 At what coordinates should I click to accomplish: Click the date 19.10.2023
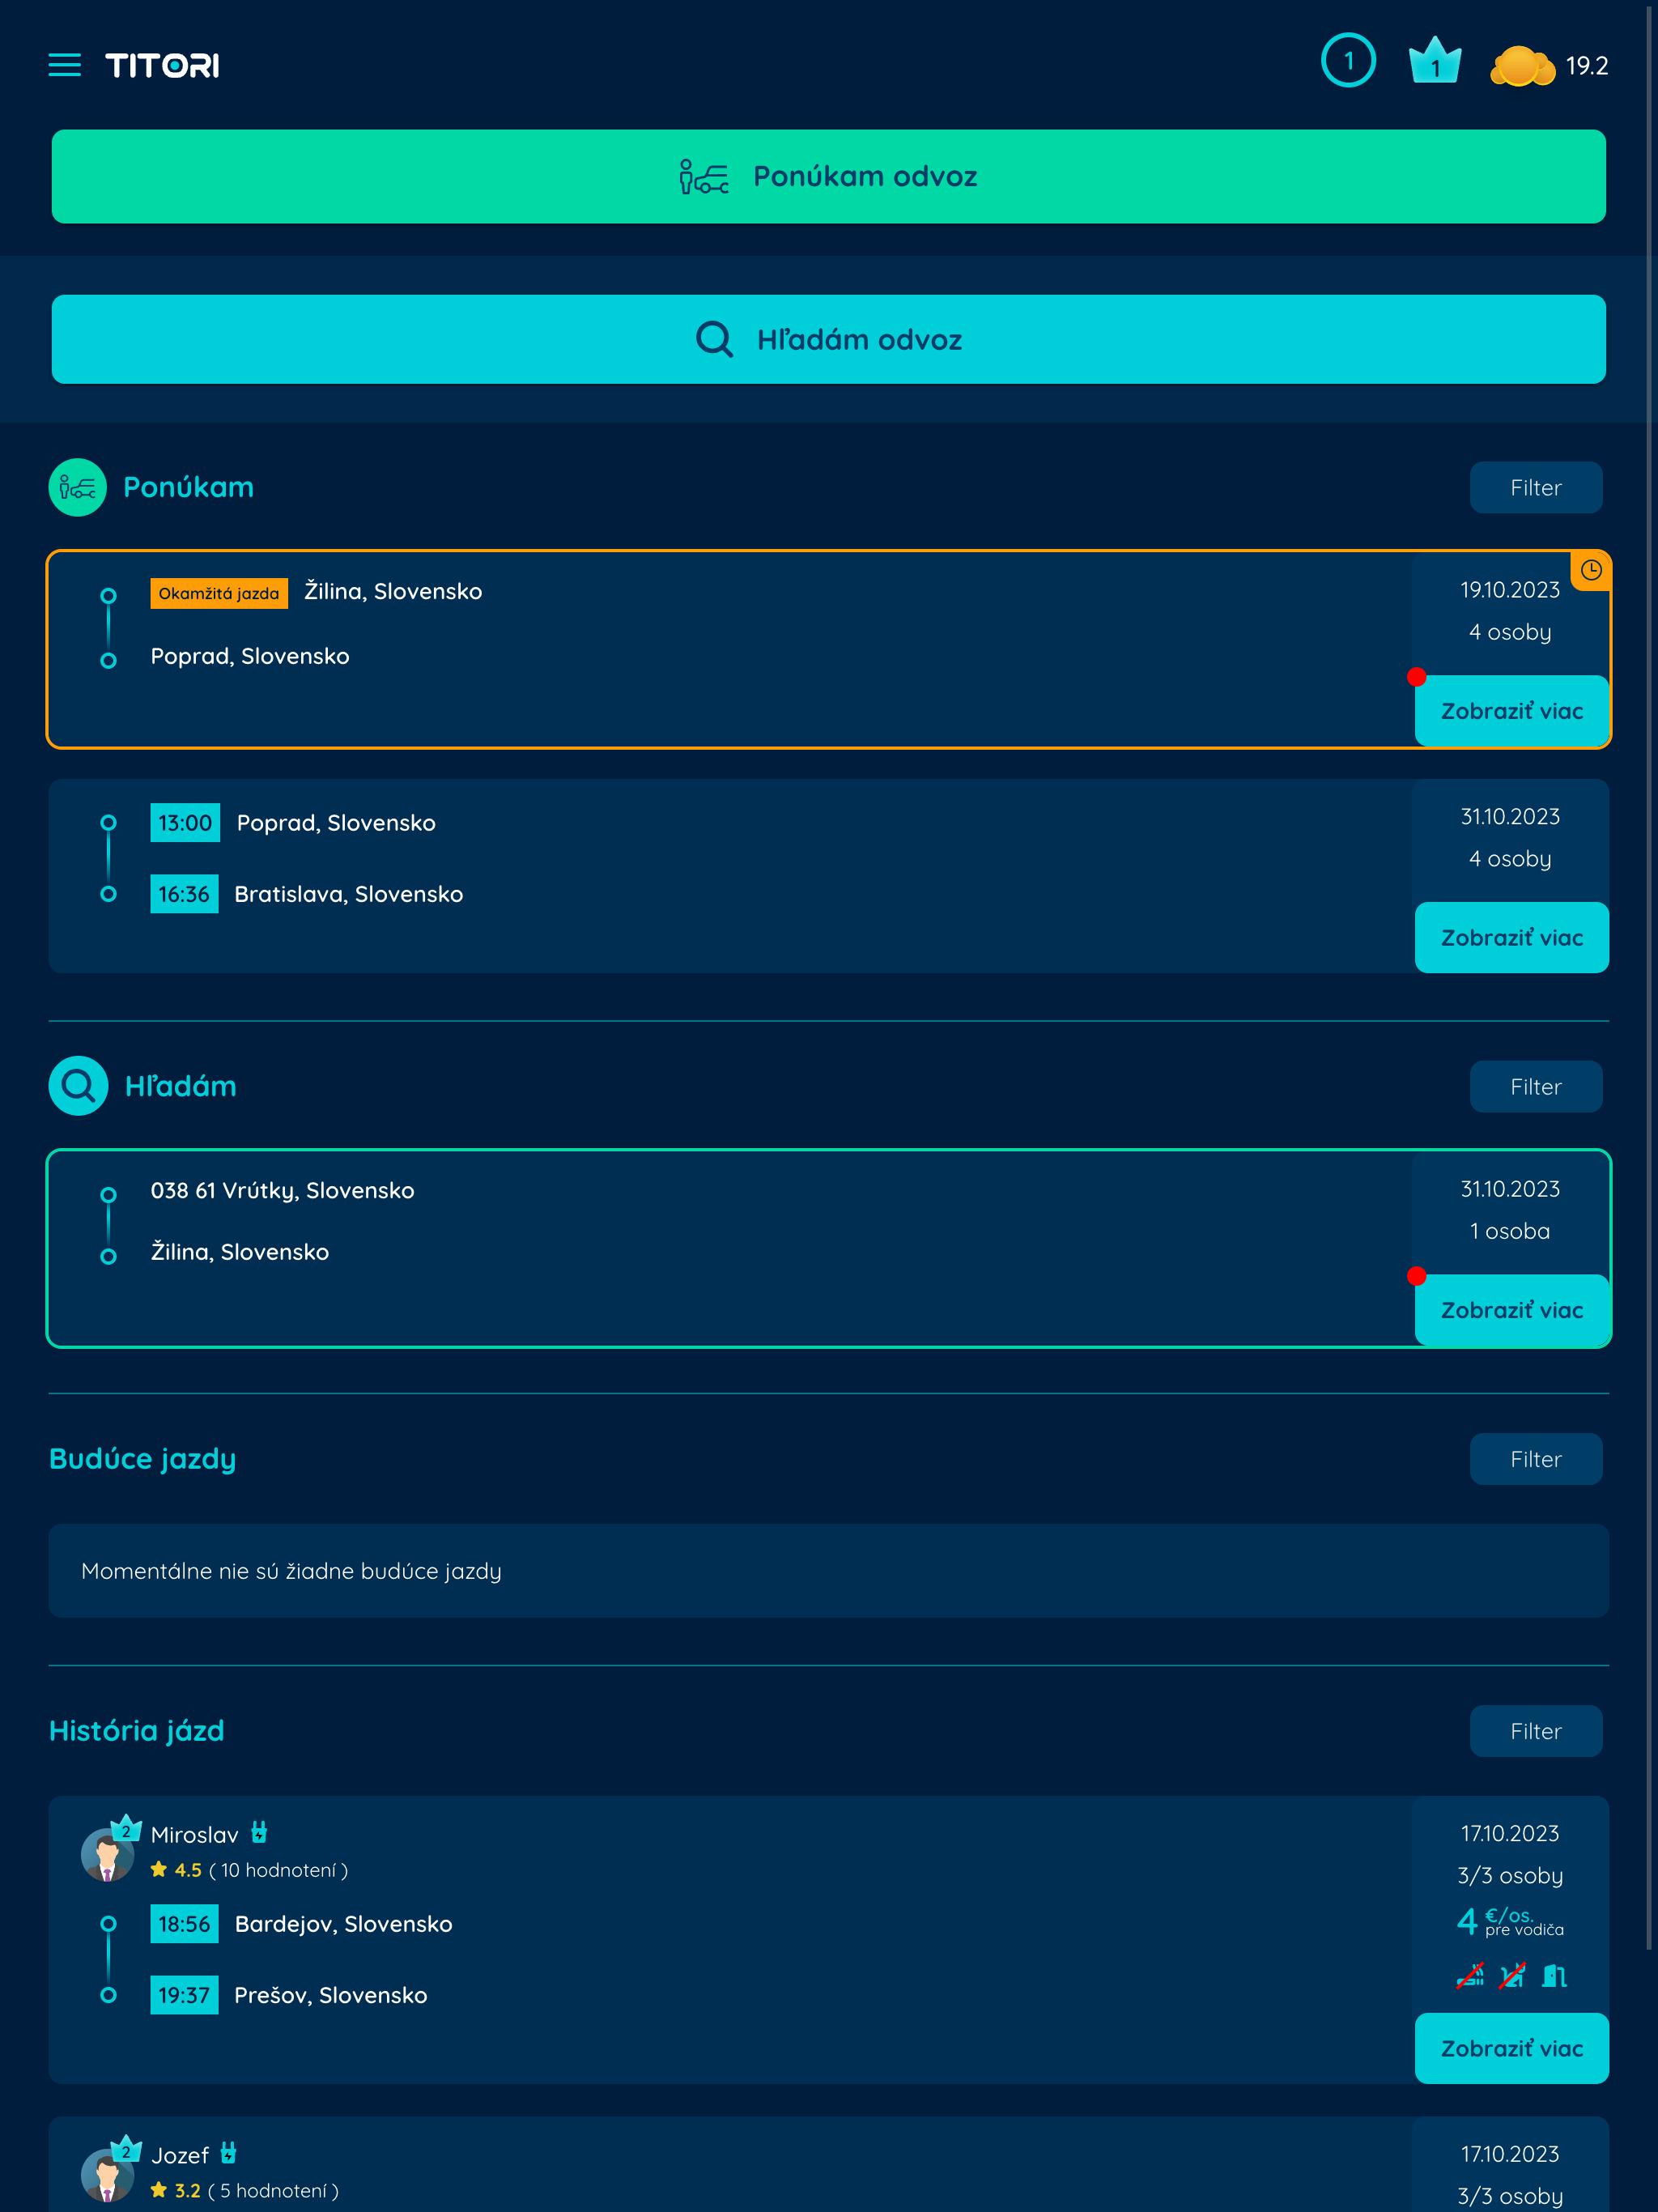point(1510,590)
